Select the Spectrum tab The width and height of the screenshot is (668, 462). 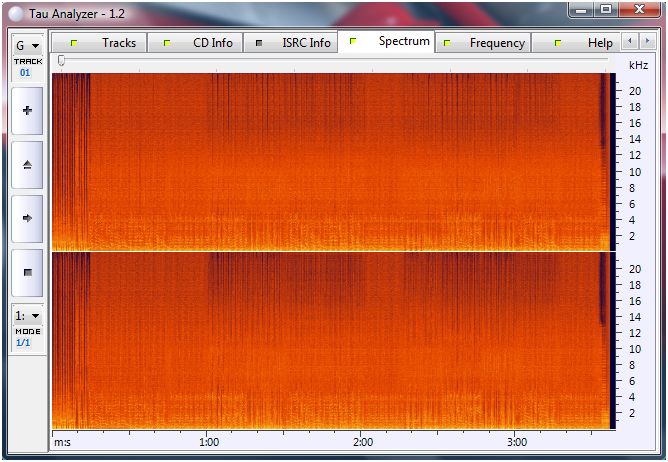[390, 42]
